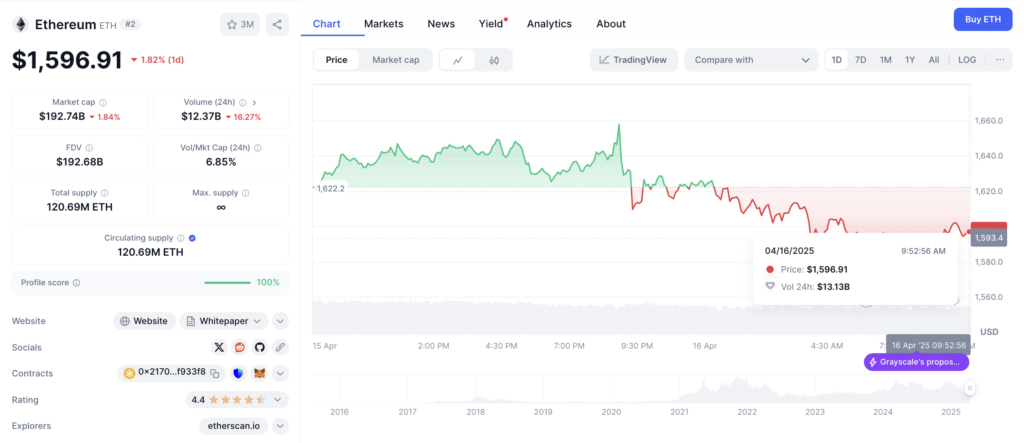Select the Price toggle
The height and width of the screenshot is (443, 1024).
point(336,60)
